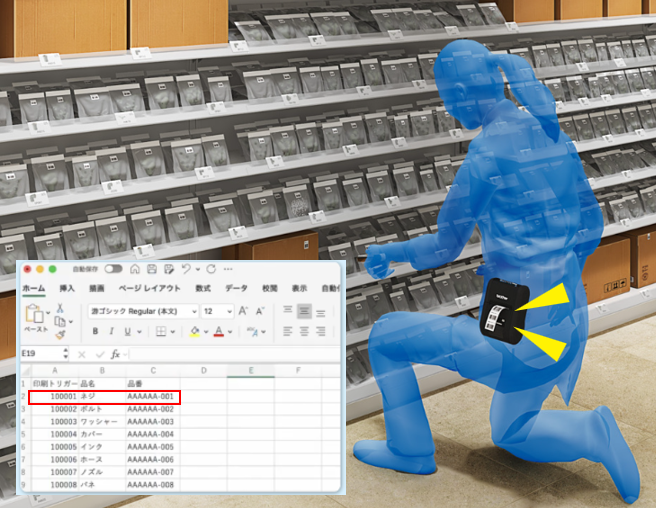Undo the last action
The width and height of the screenshot is (656, 508).
click(186, 269)
